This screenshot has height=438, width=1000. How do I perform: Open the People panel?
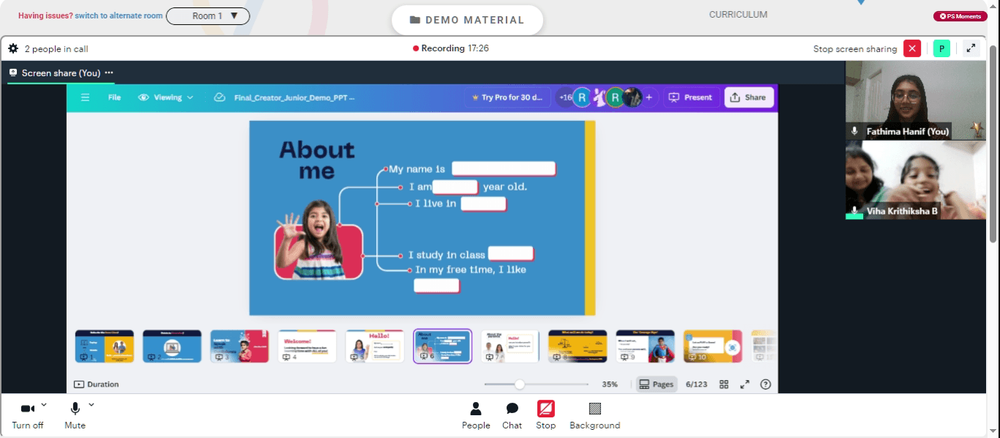(x=476, y=416)
